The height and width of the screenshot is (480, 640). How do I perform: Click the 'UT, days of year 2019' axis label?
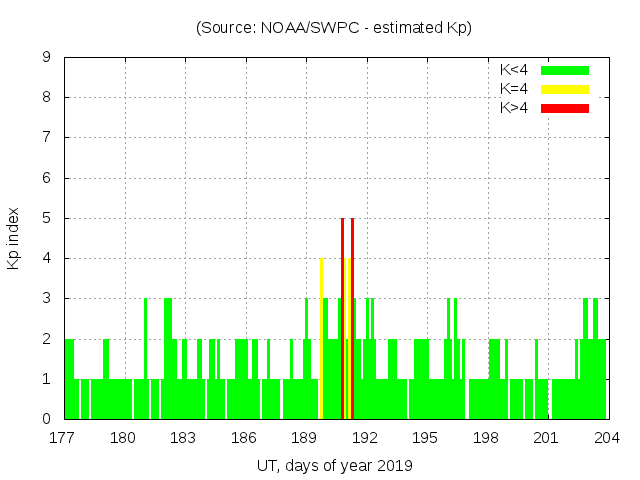(334, 465)
